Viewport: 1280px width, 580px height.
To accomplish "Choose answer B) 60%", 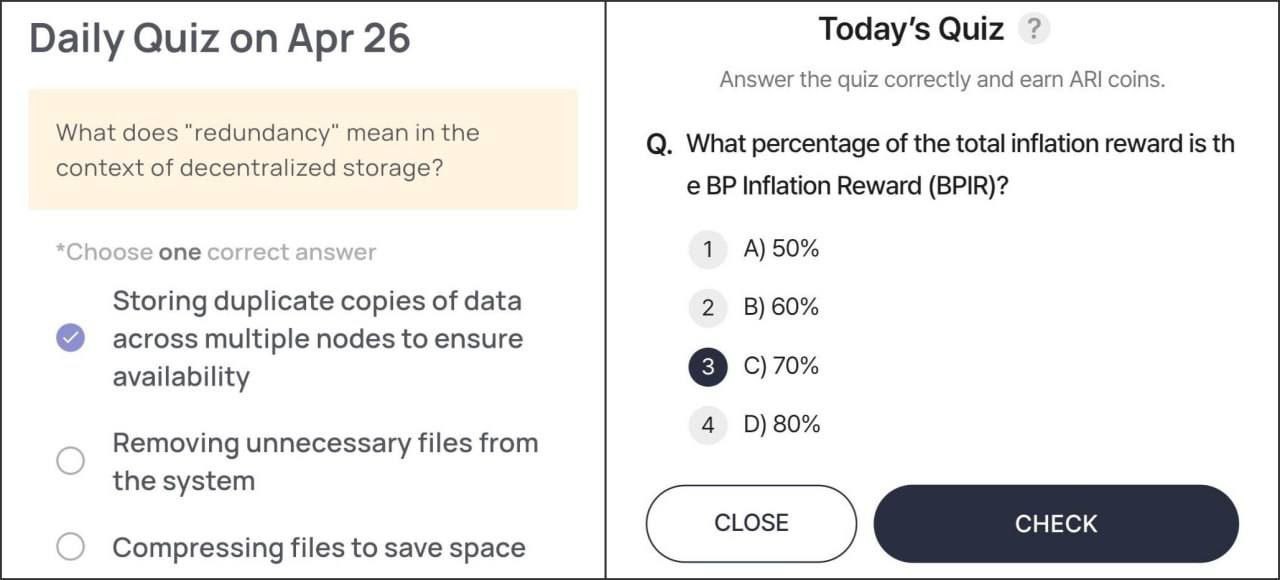I will coord(782,308).
